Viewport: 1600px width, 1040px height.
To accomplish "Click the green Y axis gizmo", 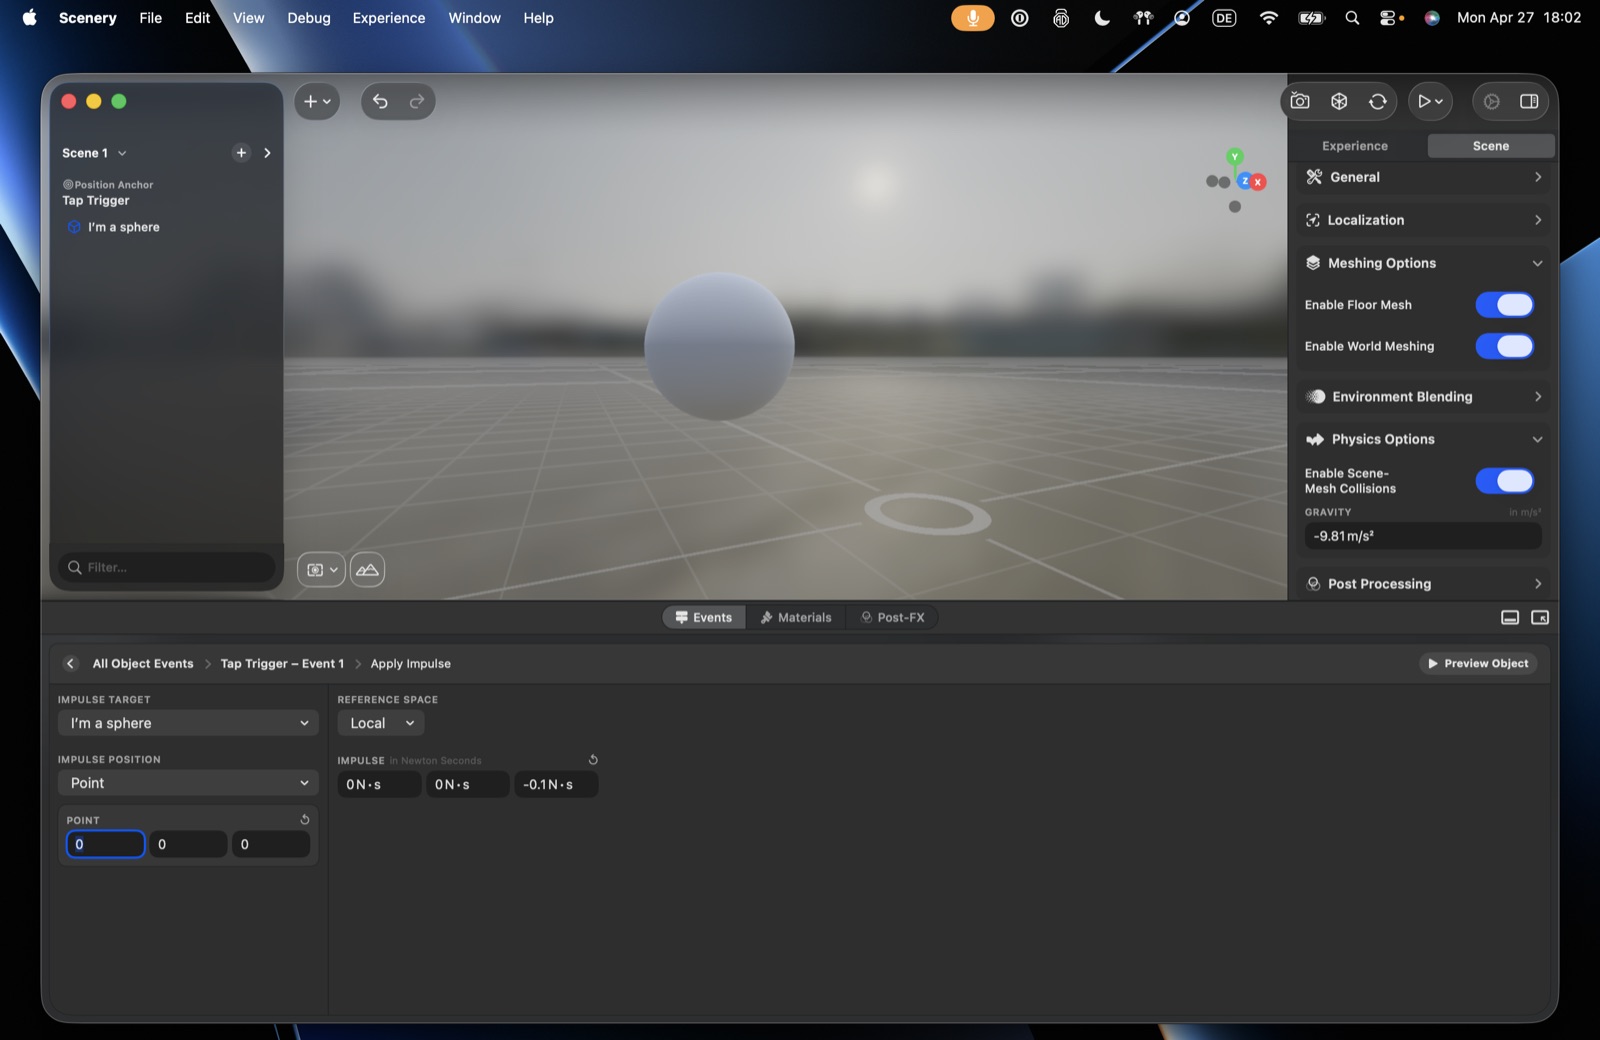I will click(x=1235, y=157).
